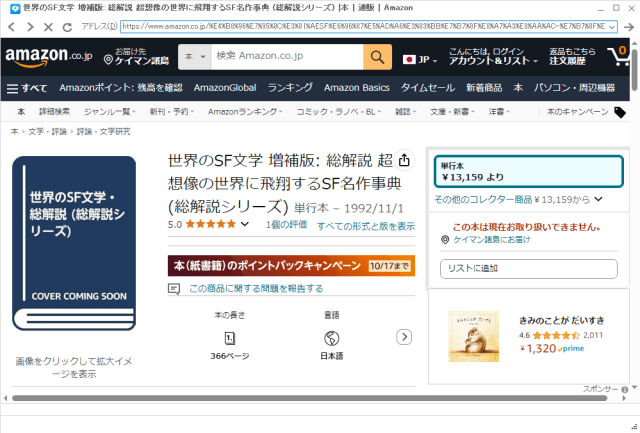Open the ジャンル一覧 dropdown
The width and height of the screenshot is (640, 433).
point(109,112)
